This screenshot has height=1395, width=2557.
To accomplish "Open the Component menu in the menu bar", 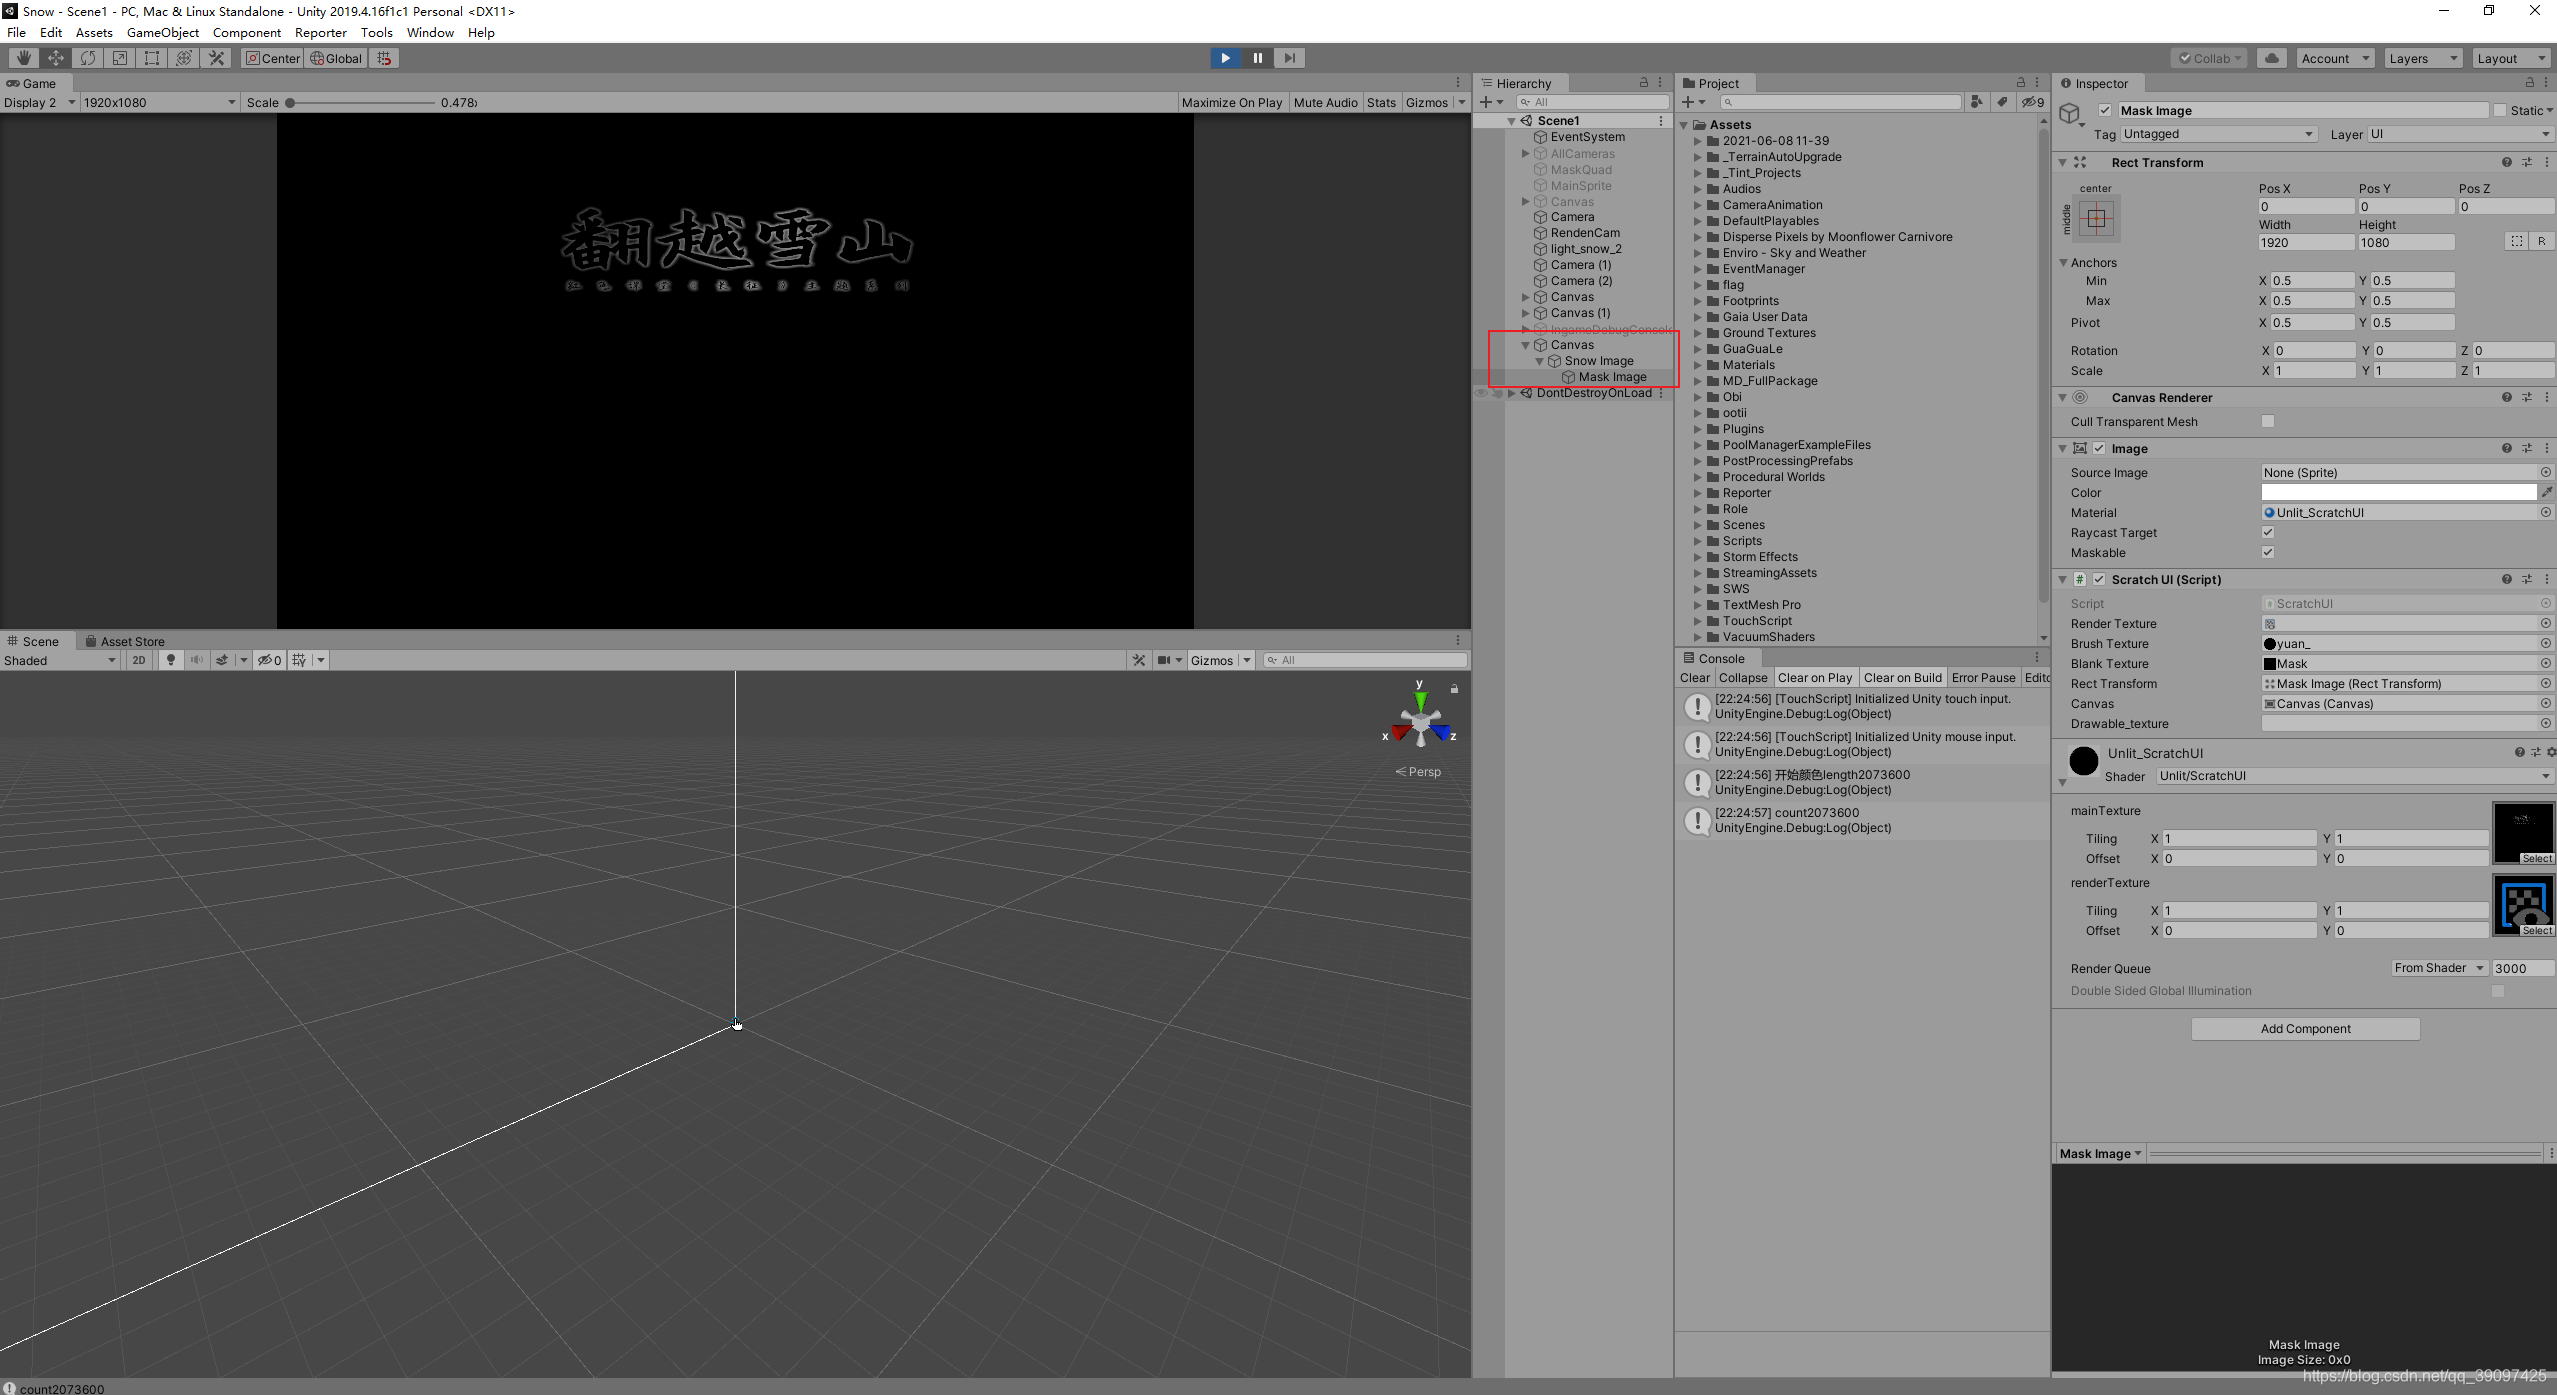I will pyautogui.click(x=247, y=32).
